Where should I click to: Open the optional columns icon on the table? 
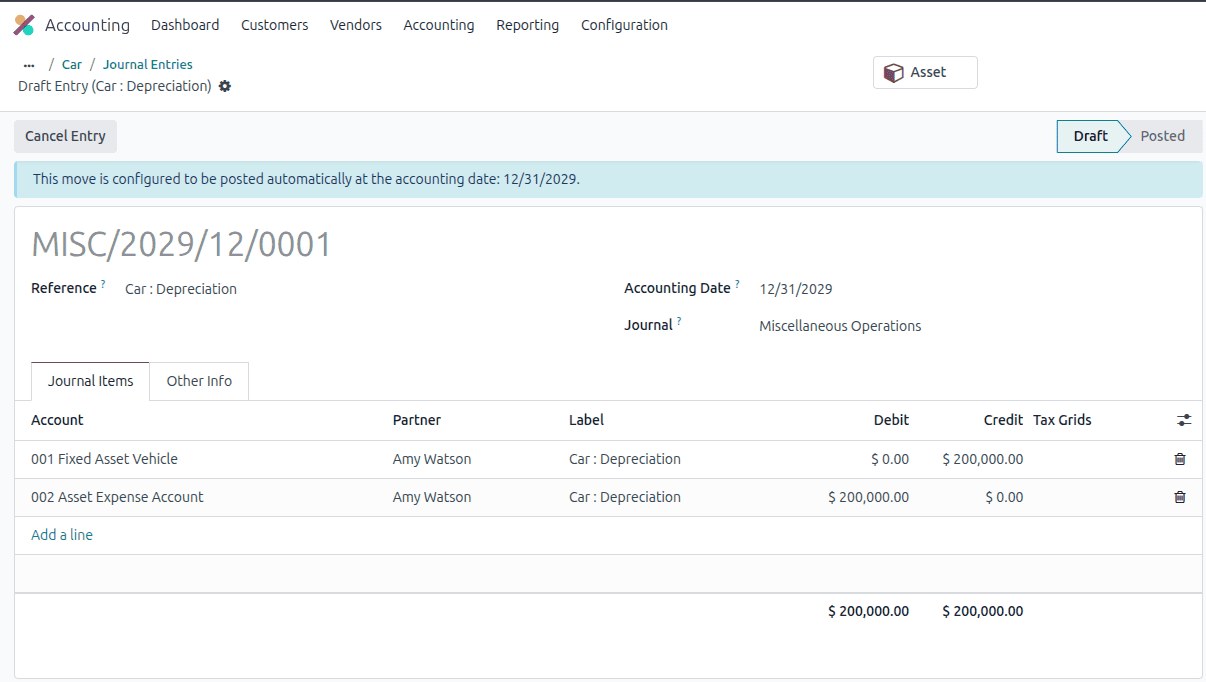1184,420
